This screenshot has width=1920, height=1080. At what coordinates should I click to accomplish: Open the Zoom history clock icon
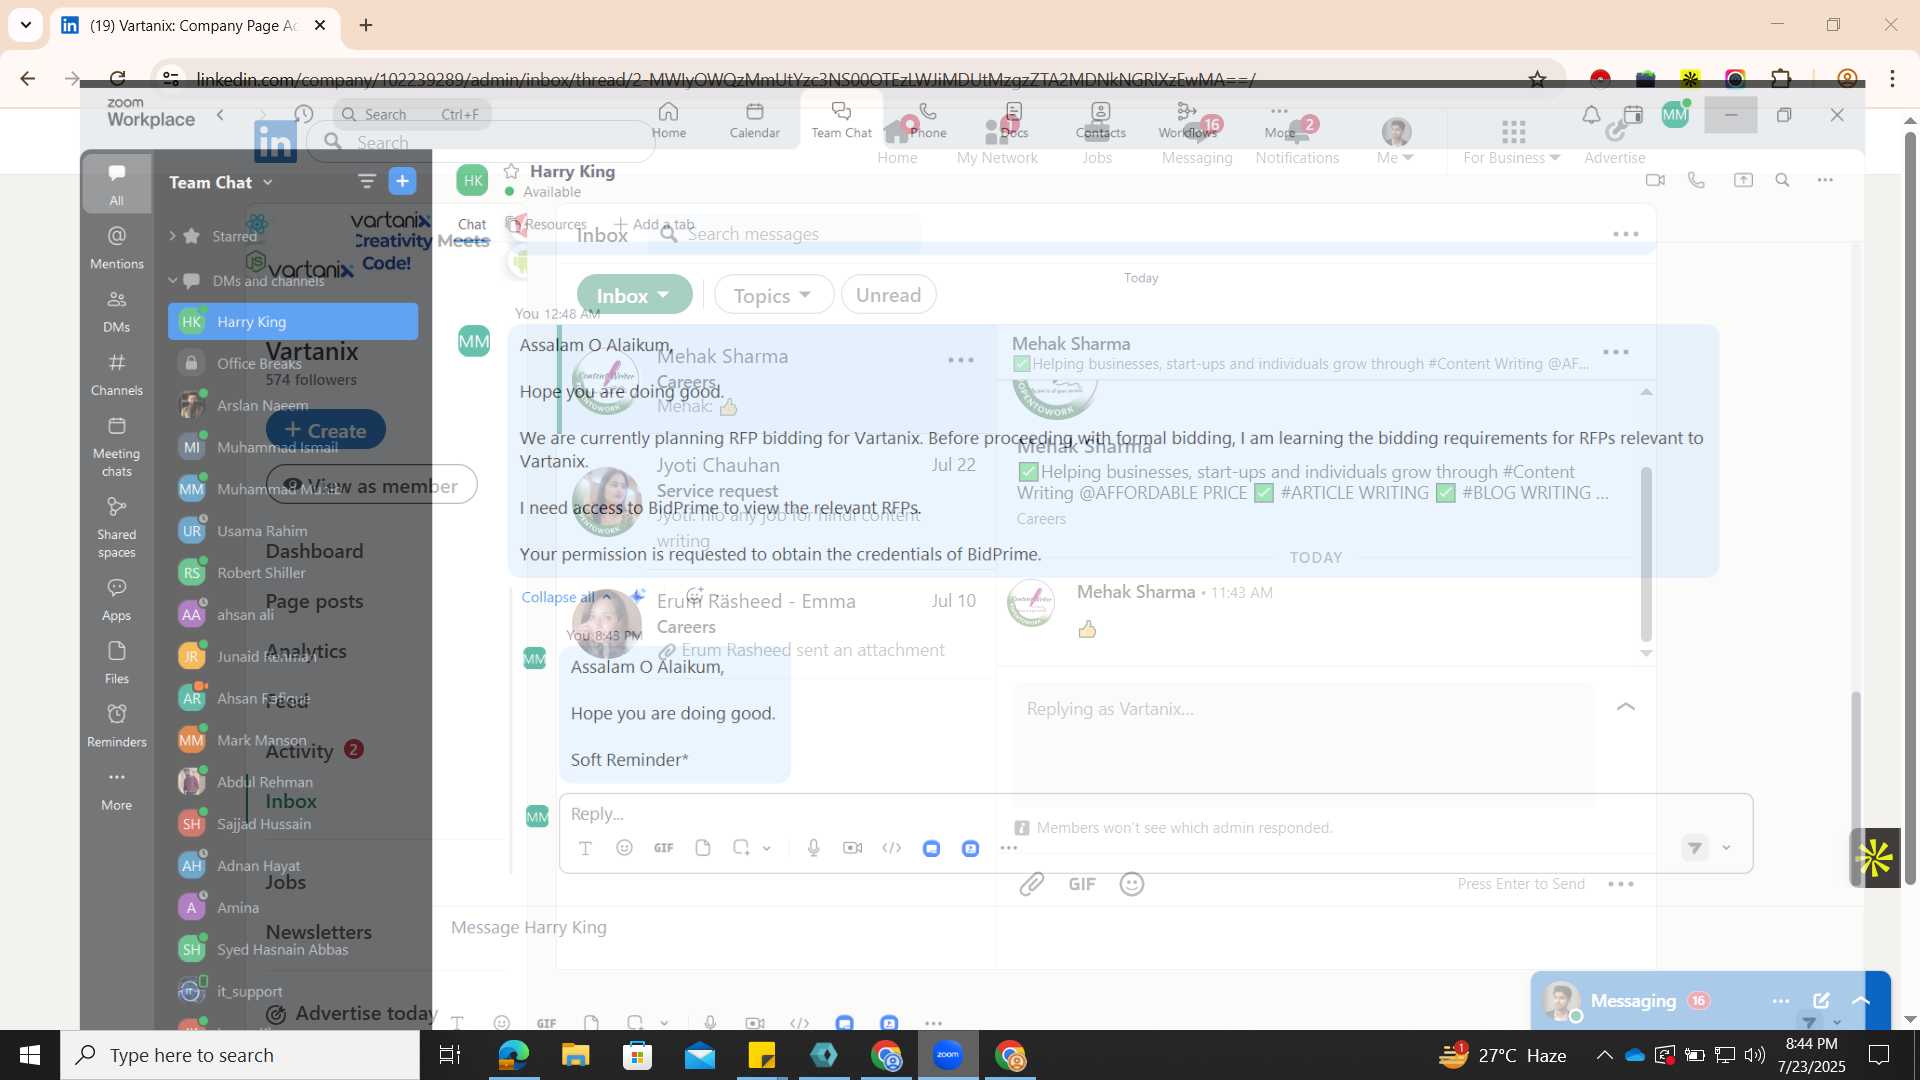click(x=304, y=114)
